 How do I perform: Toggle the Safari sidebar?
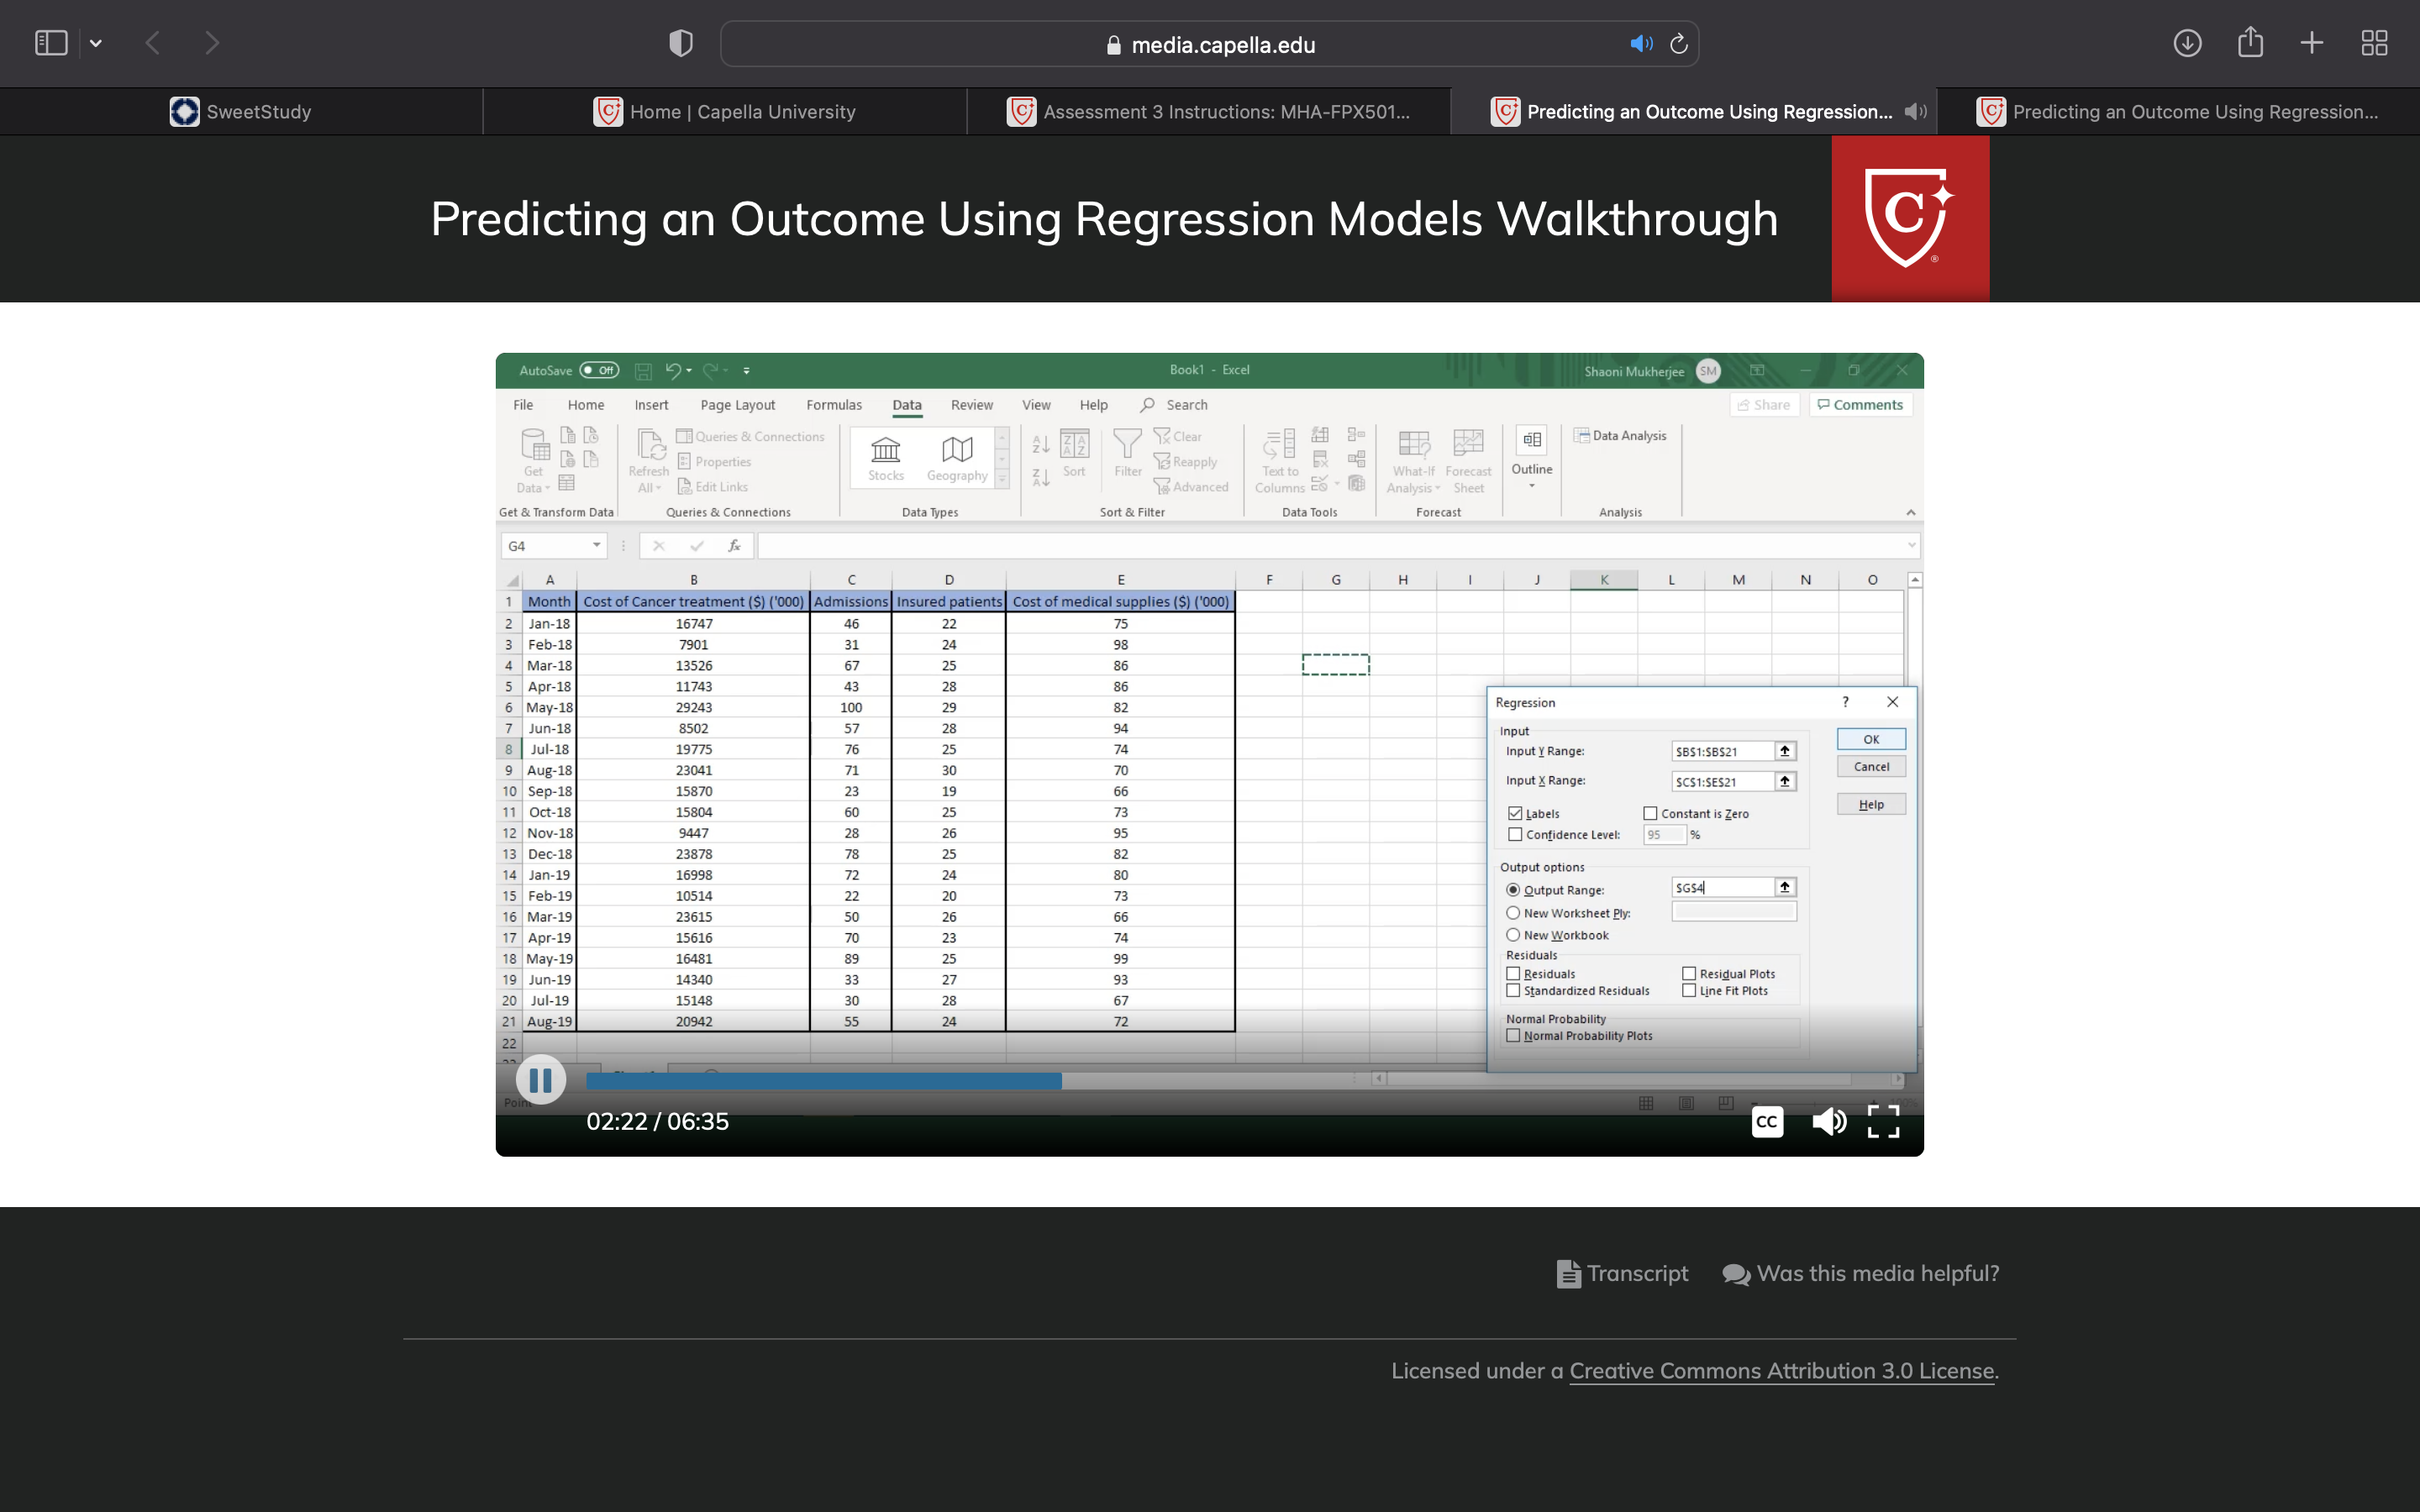pos(50,43)
